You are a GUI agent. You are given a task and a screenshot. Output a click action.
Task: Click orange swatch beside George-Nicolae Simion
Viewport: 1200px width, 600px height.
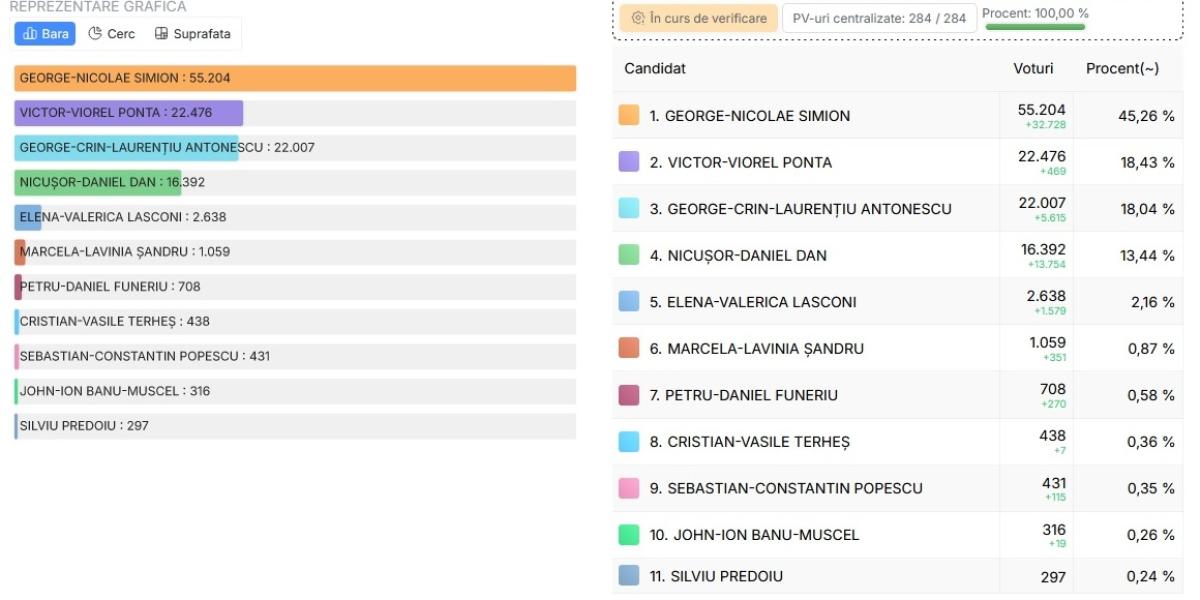pyautogui.click(x=629, y=116)
